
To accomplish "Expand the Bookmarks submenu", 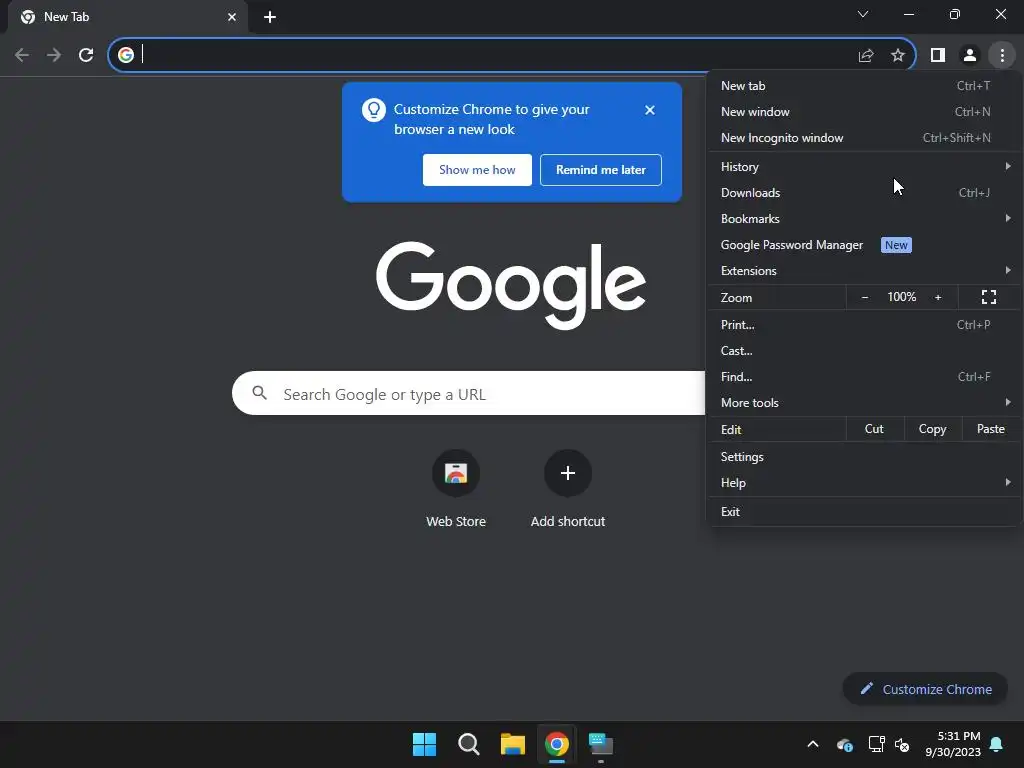I will point(864,219).
